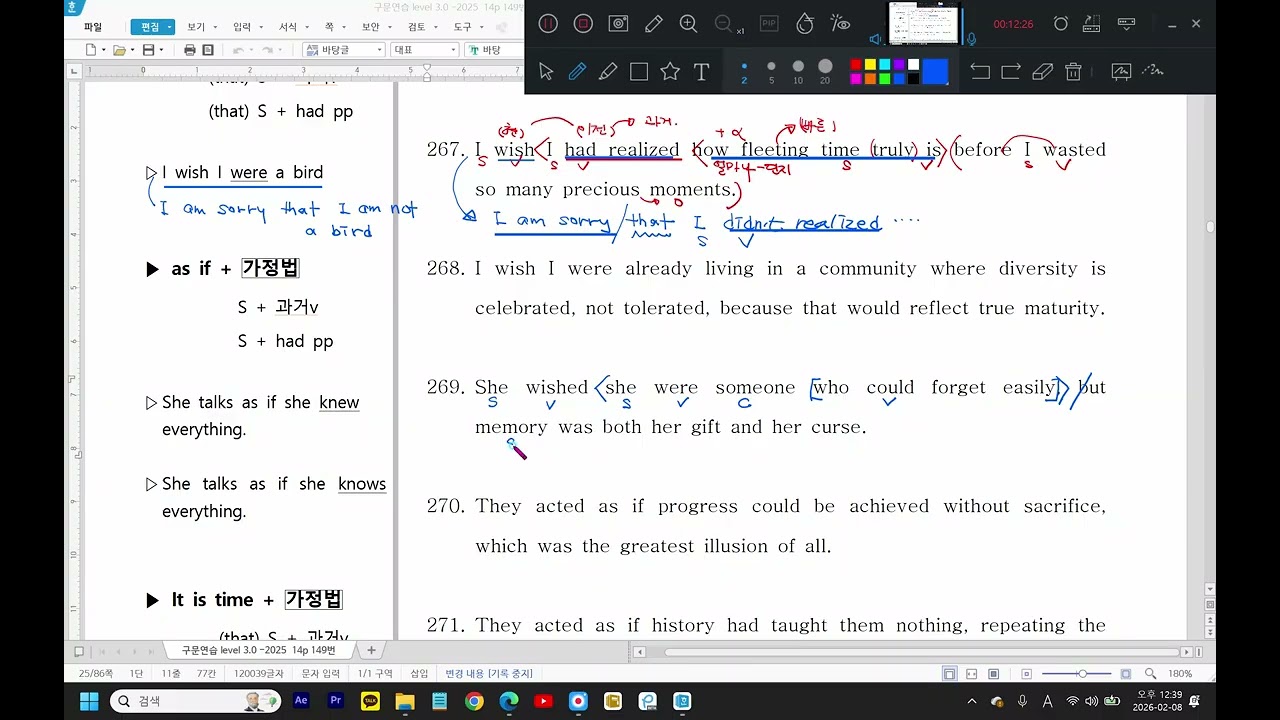This screenshot has height=720, width=1280.
Task: Select the text T tool
Action: (701, 71)
